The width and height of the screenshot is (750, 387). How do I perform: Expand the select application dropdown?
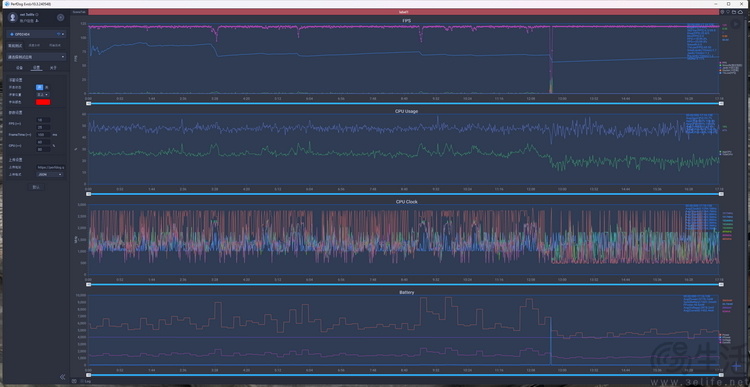(36, 56)
